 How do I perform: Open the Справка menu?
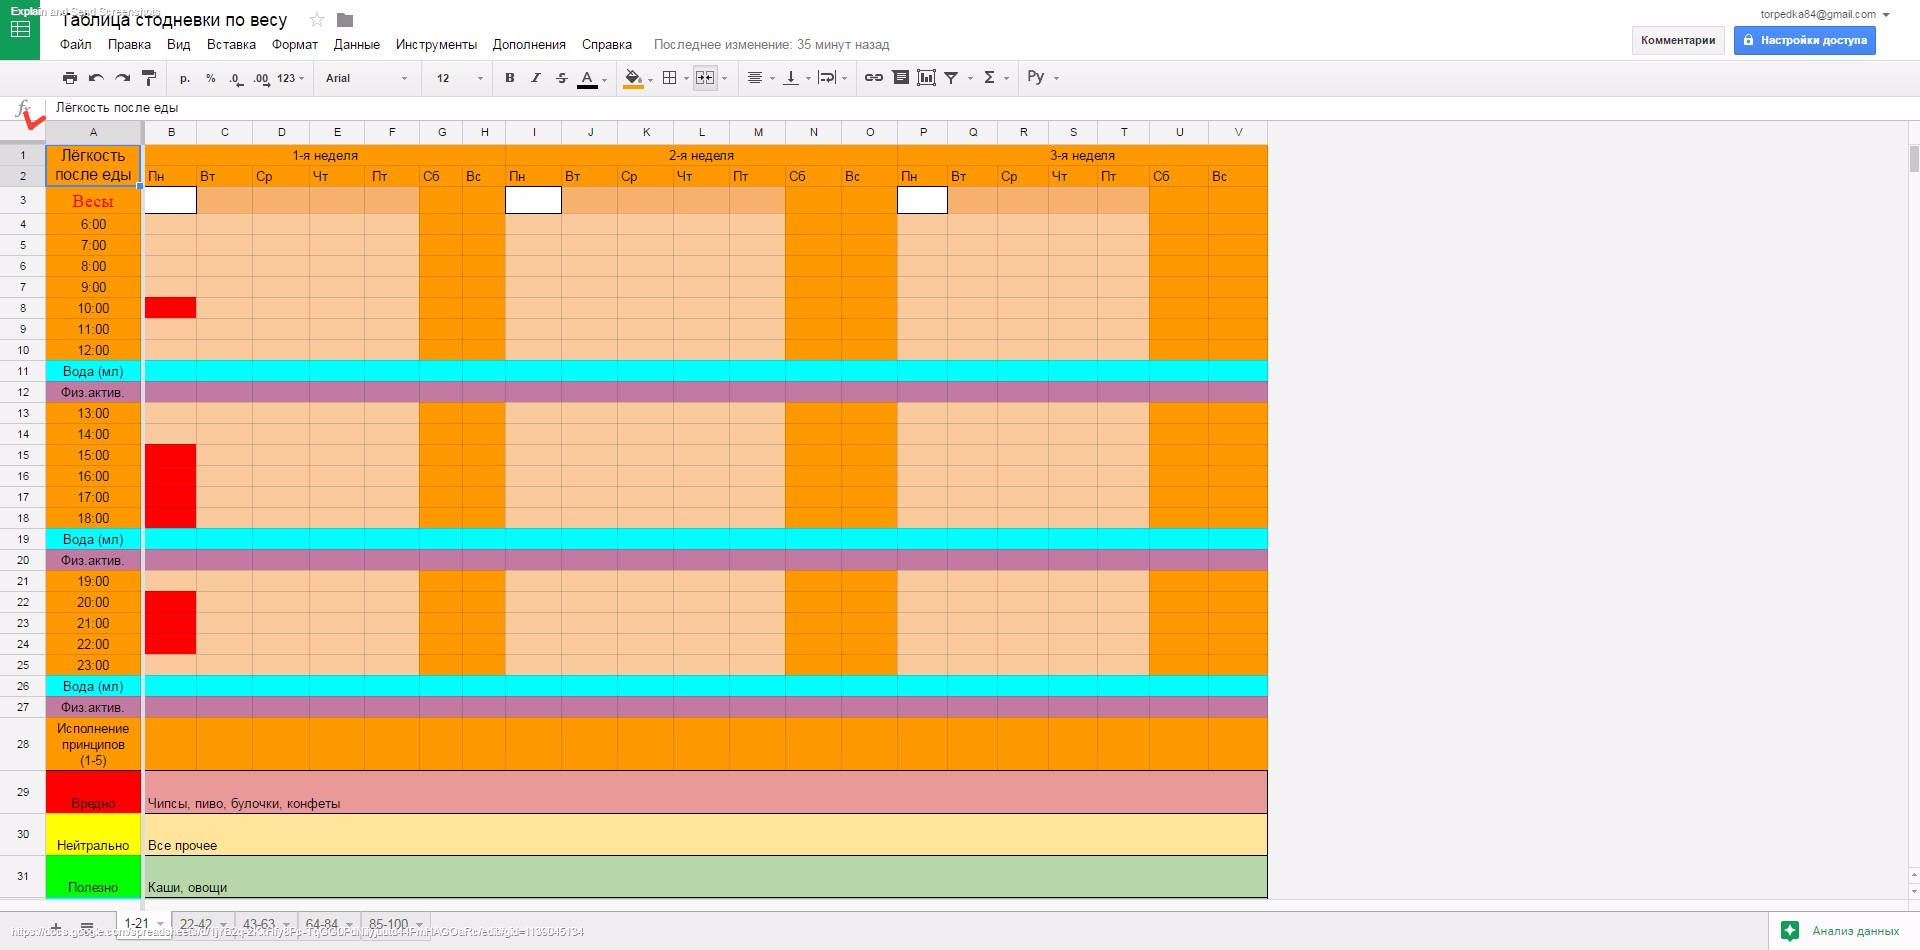pyautogui.click(x=607, y=44)
